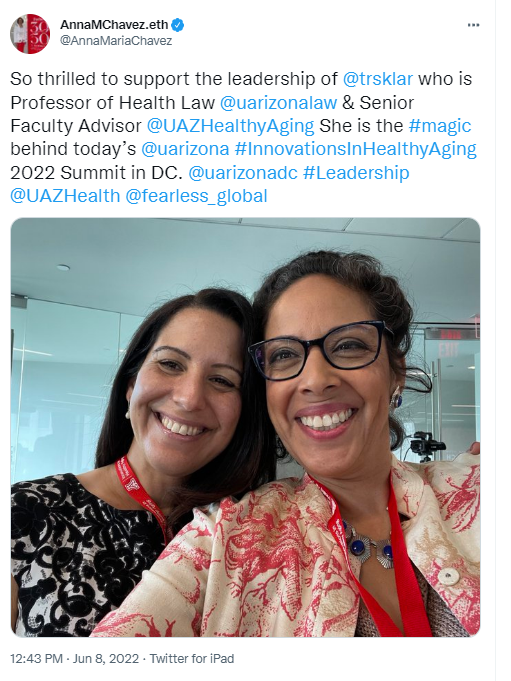Image resolution: width=511 pixels, height=681 pixels.
Task: Open the AnnaMChavez.eth display name
Action: pos(114,25)
